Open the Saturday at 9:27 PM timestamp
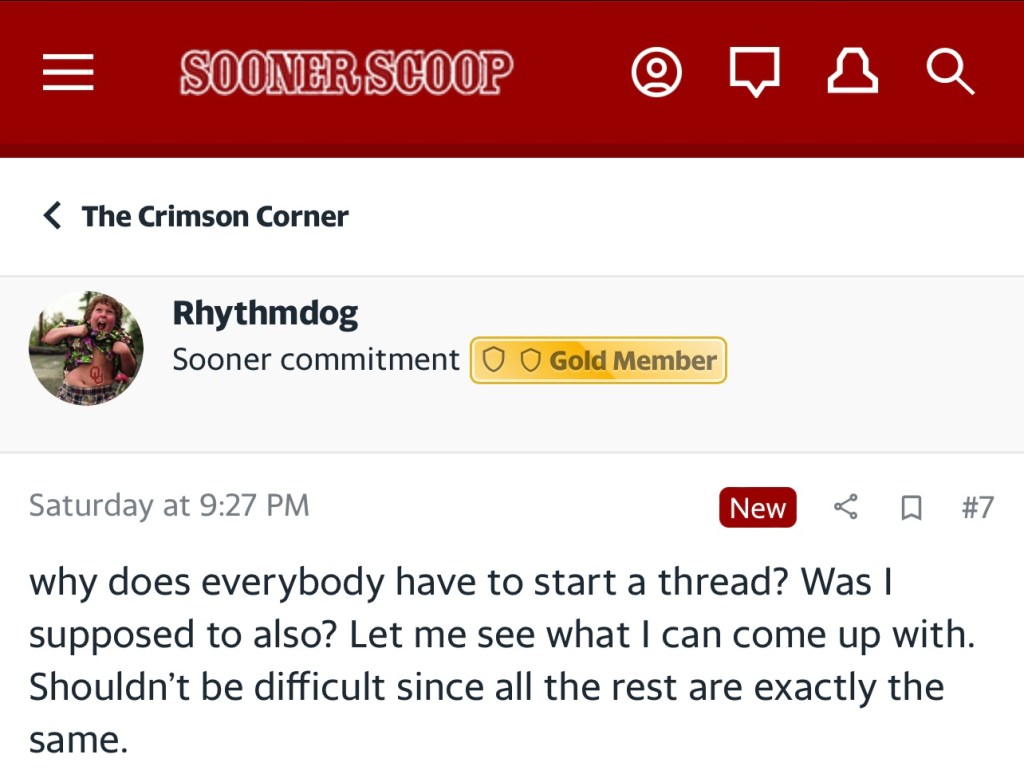 169,506
